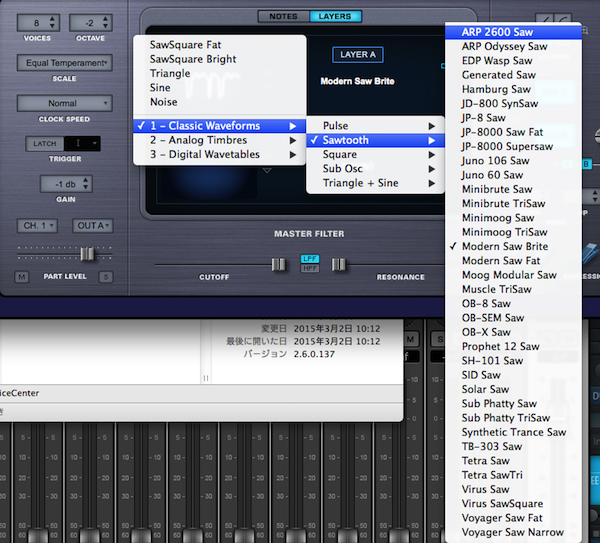The image size is (600, 543).
Task: Expand the Square waveform submenu
Action: (x=375, y=155)
